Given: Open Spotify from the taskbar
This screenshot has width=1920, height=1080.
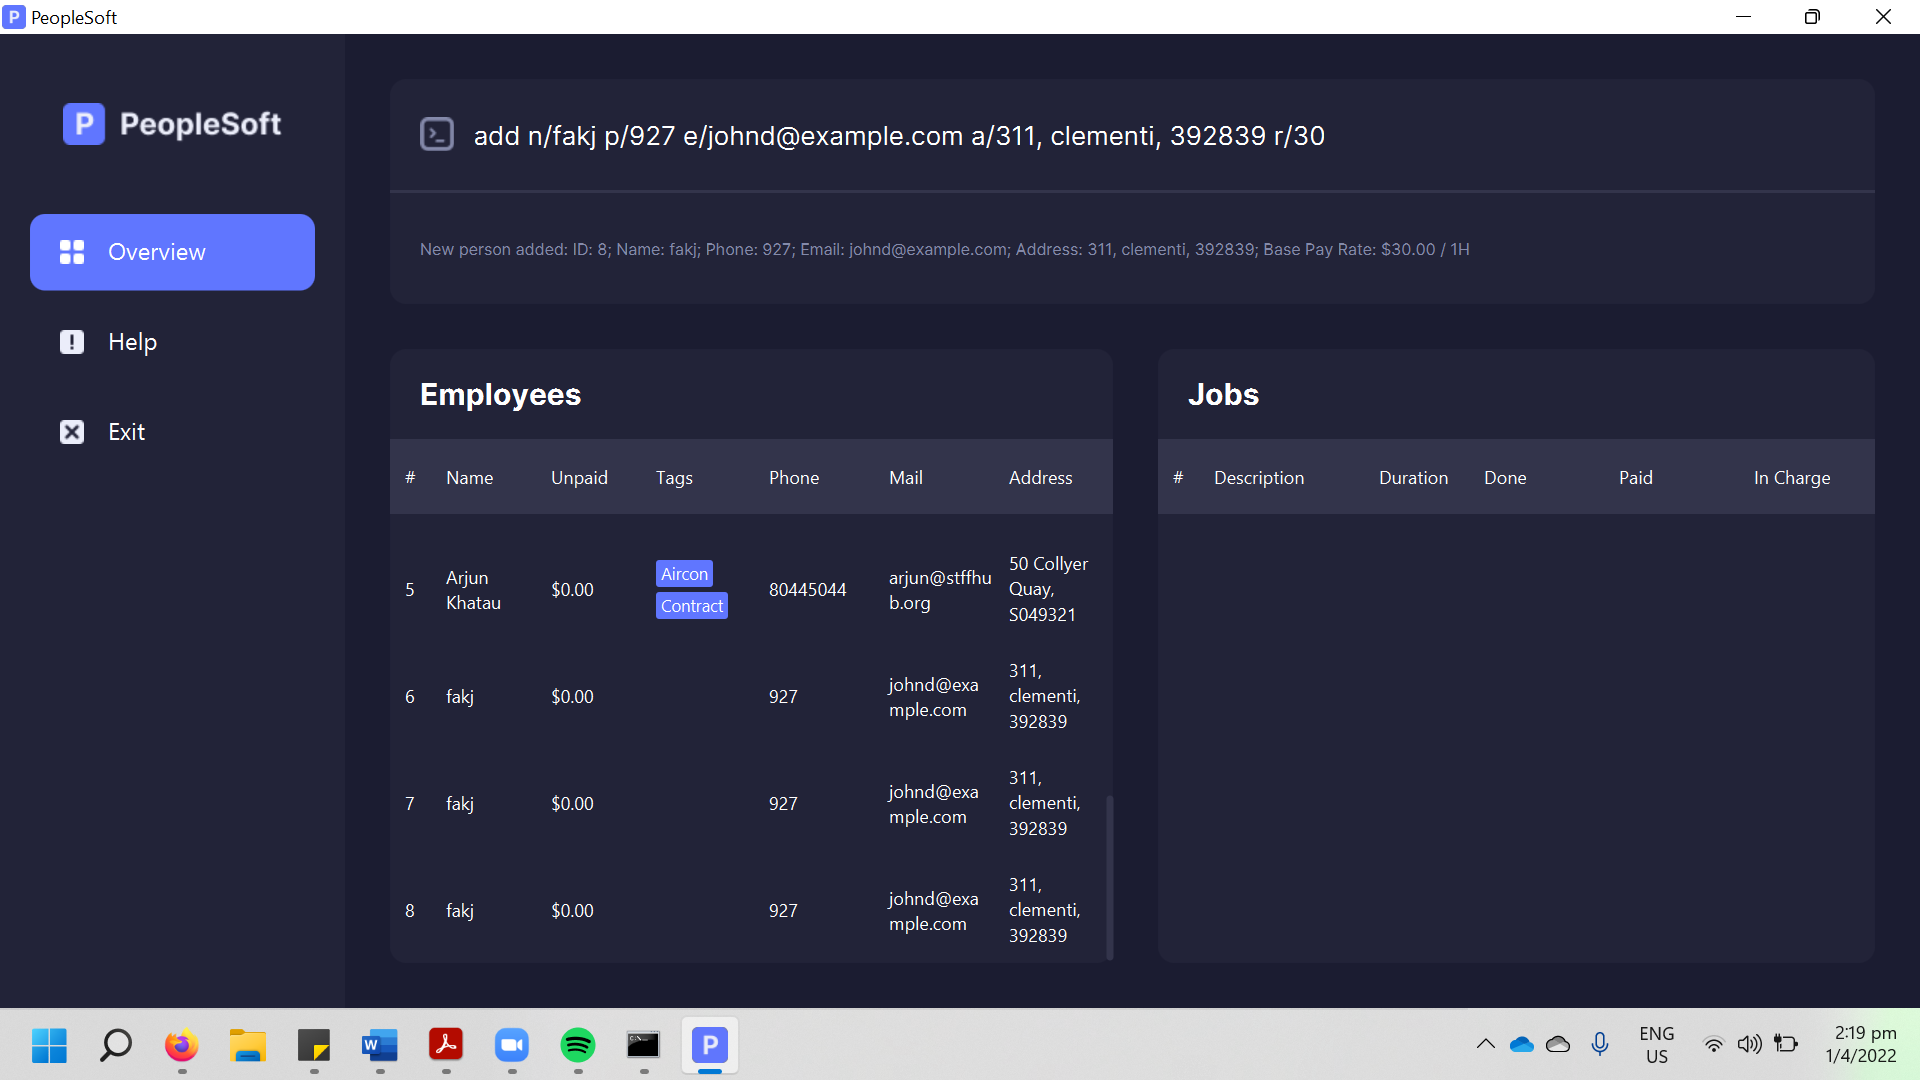Looking at the screenshot, I should [577, 1046].
